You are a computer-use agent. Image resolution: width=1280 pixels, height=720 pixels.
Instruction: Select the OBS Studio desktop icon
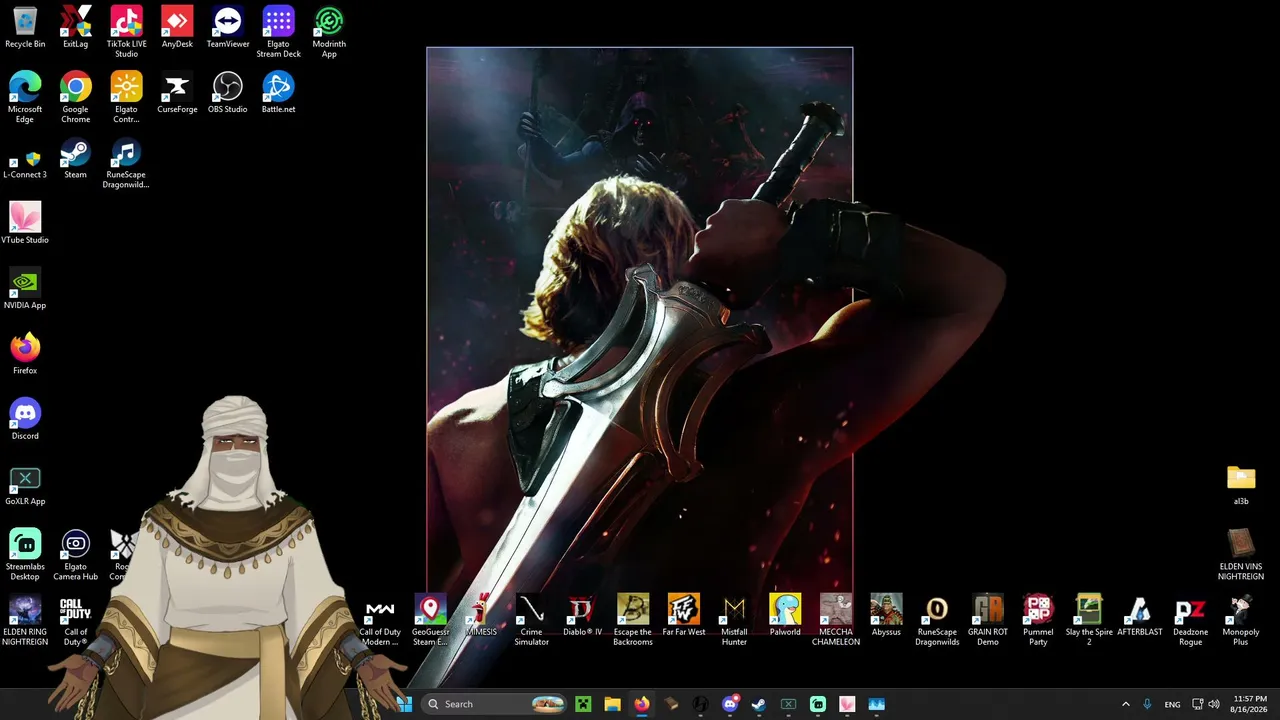[228, 93]
